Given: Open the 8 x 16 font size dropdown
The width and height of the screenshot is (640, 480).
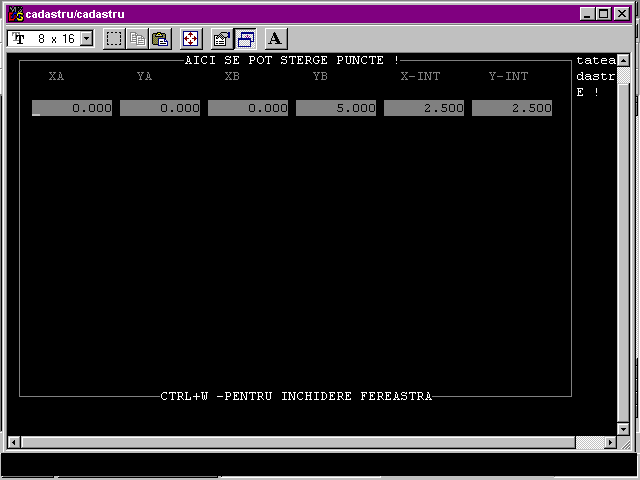Looking at the screenshot, I should click(x=86, y=39).
